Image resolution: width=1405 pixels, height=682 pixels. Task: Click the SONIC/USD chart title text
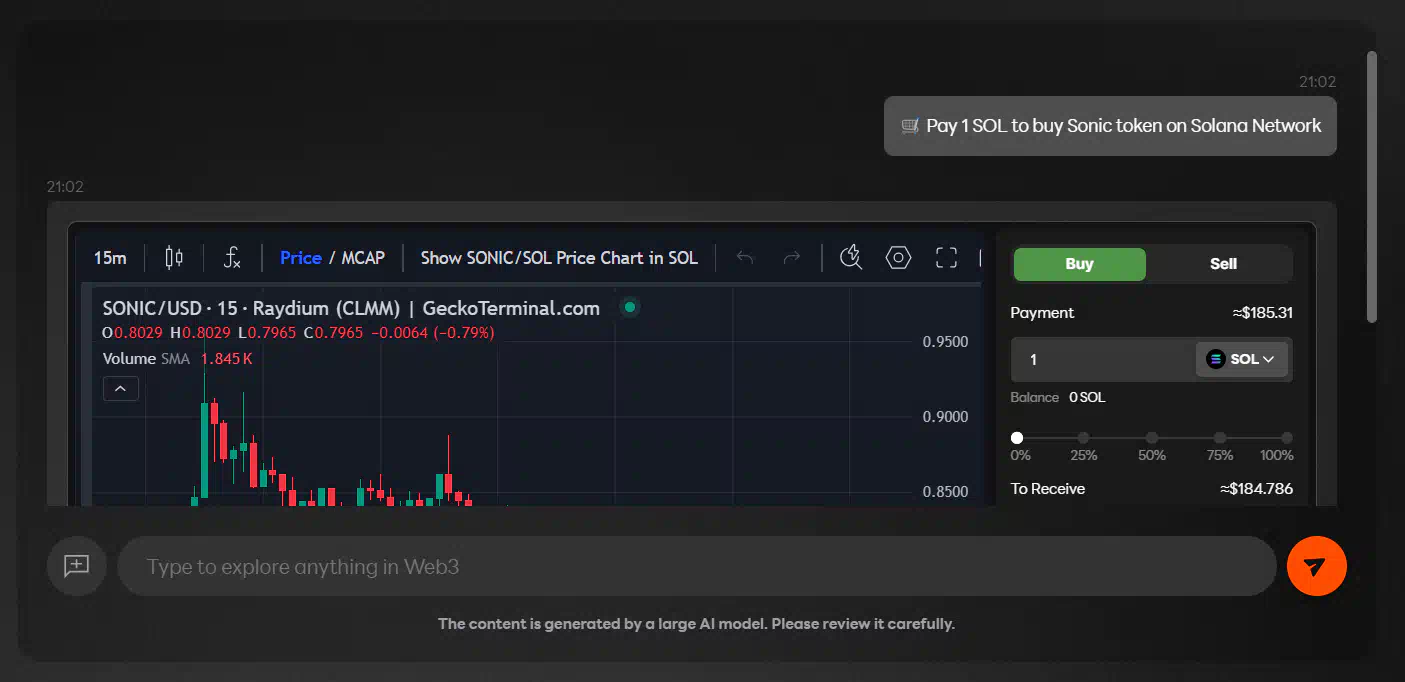pyautogui.click(x=351, y=308)
